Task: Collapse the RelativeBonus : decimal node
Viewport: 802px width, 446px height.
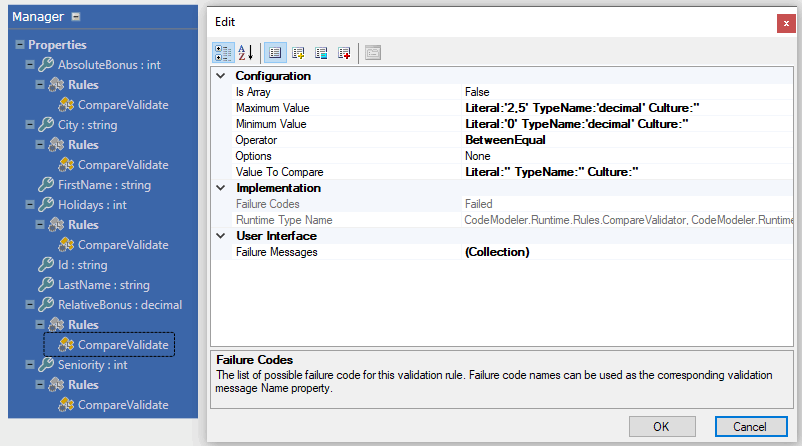Action: tap(30, 304)
